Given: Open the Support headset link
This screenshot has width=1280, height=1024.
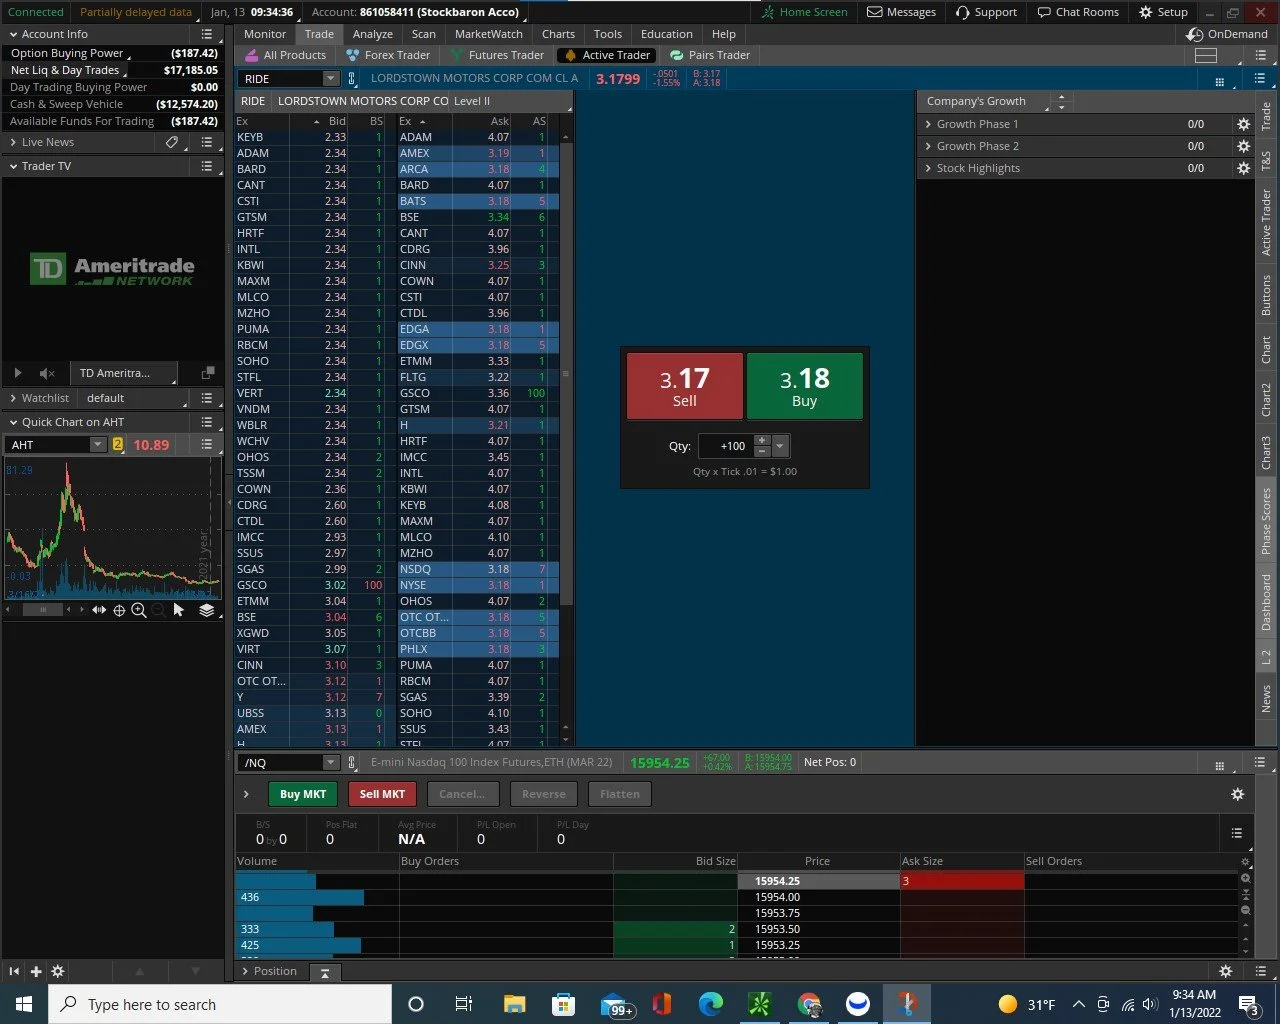Looking at the screenshot, I should (x=986, y=12).
